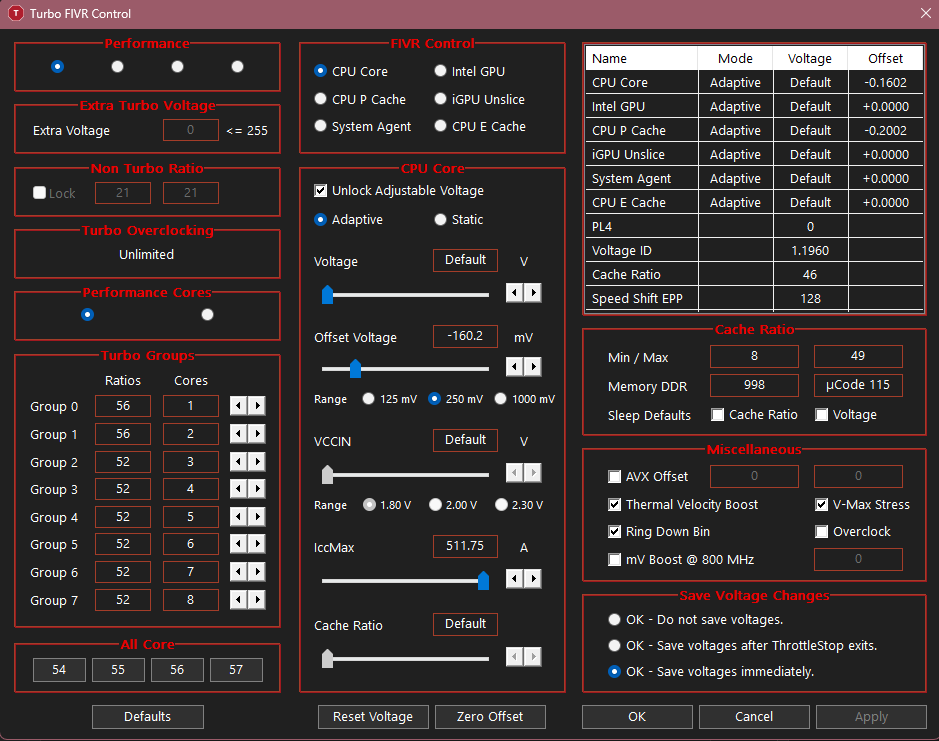Enable the AVX Offset checkbox
939x741 pixels.
click(614, 477)
